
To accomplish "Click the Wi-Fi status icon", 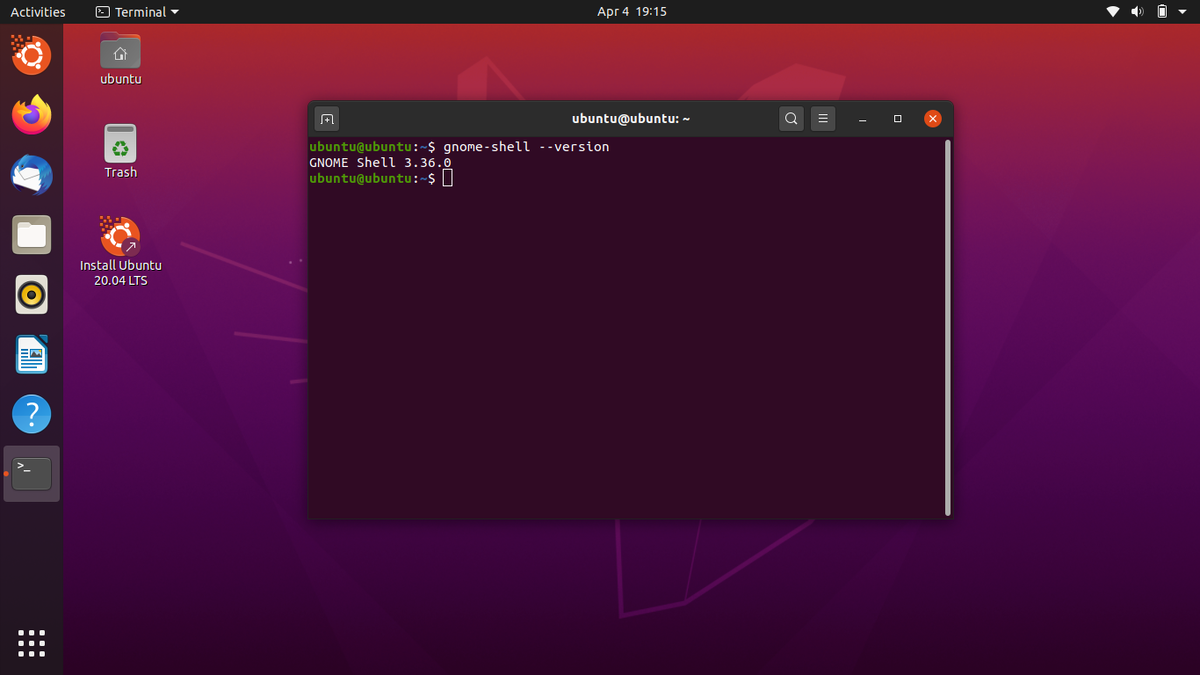I will [1113, 12].
